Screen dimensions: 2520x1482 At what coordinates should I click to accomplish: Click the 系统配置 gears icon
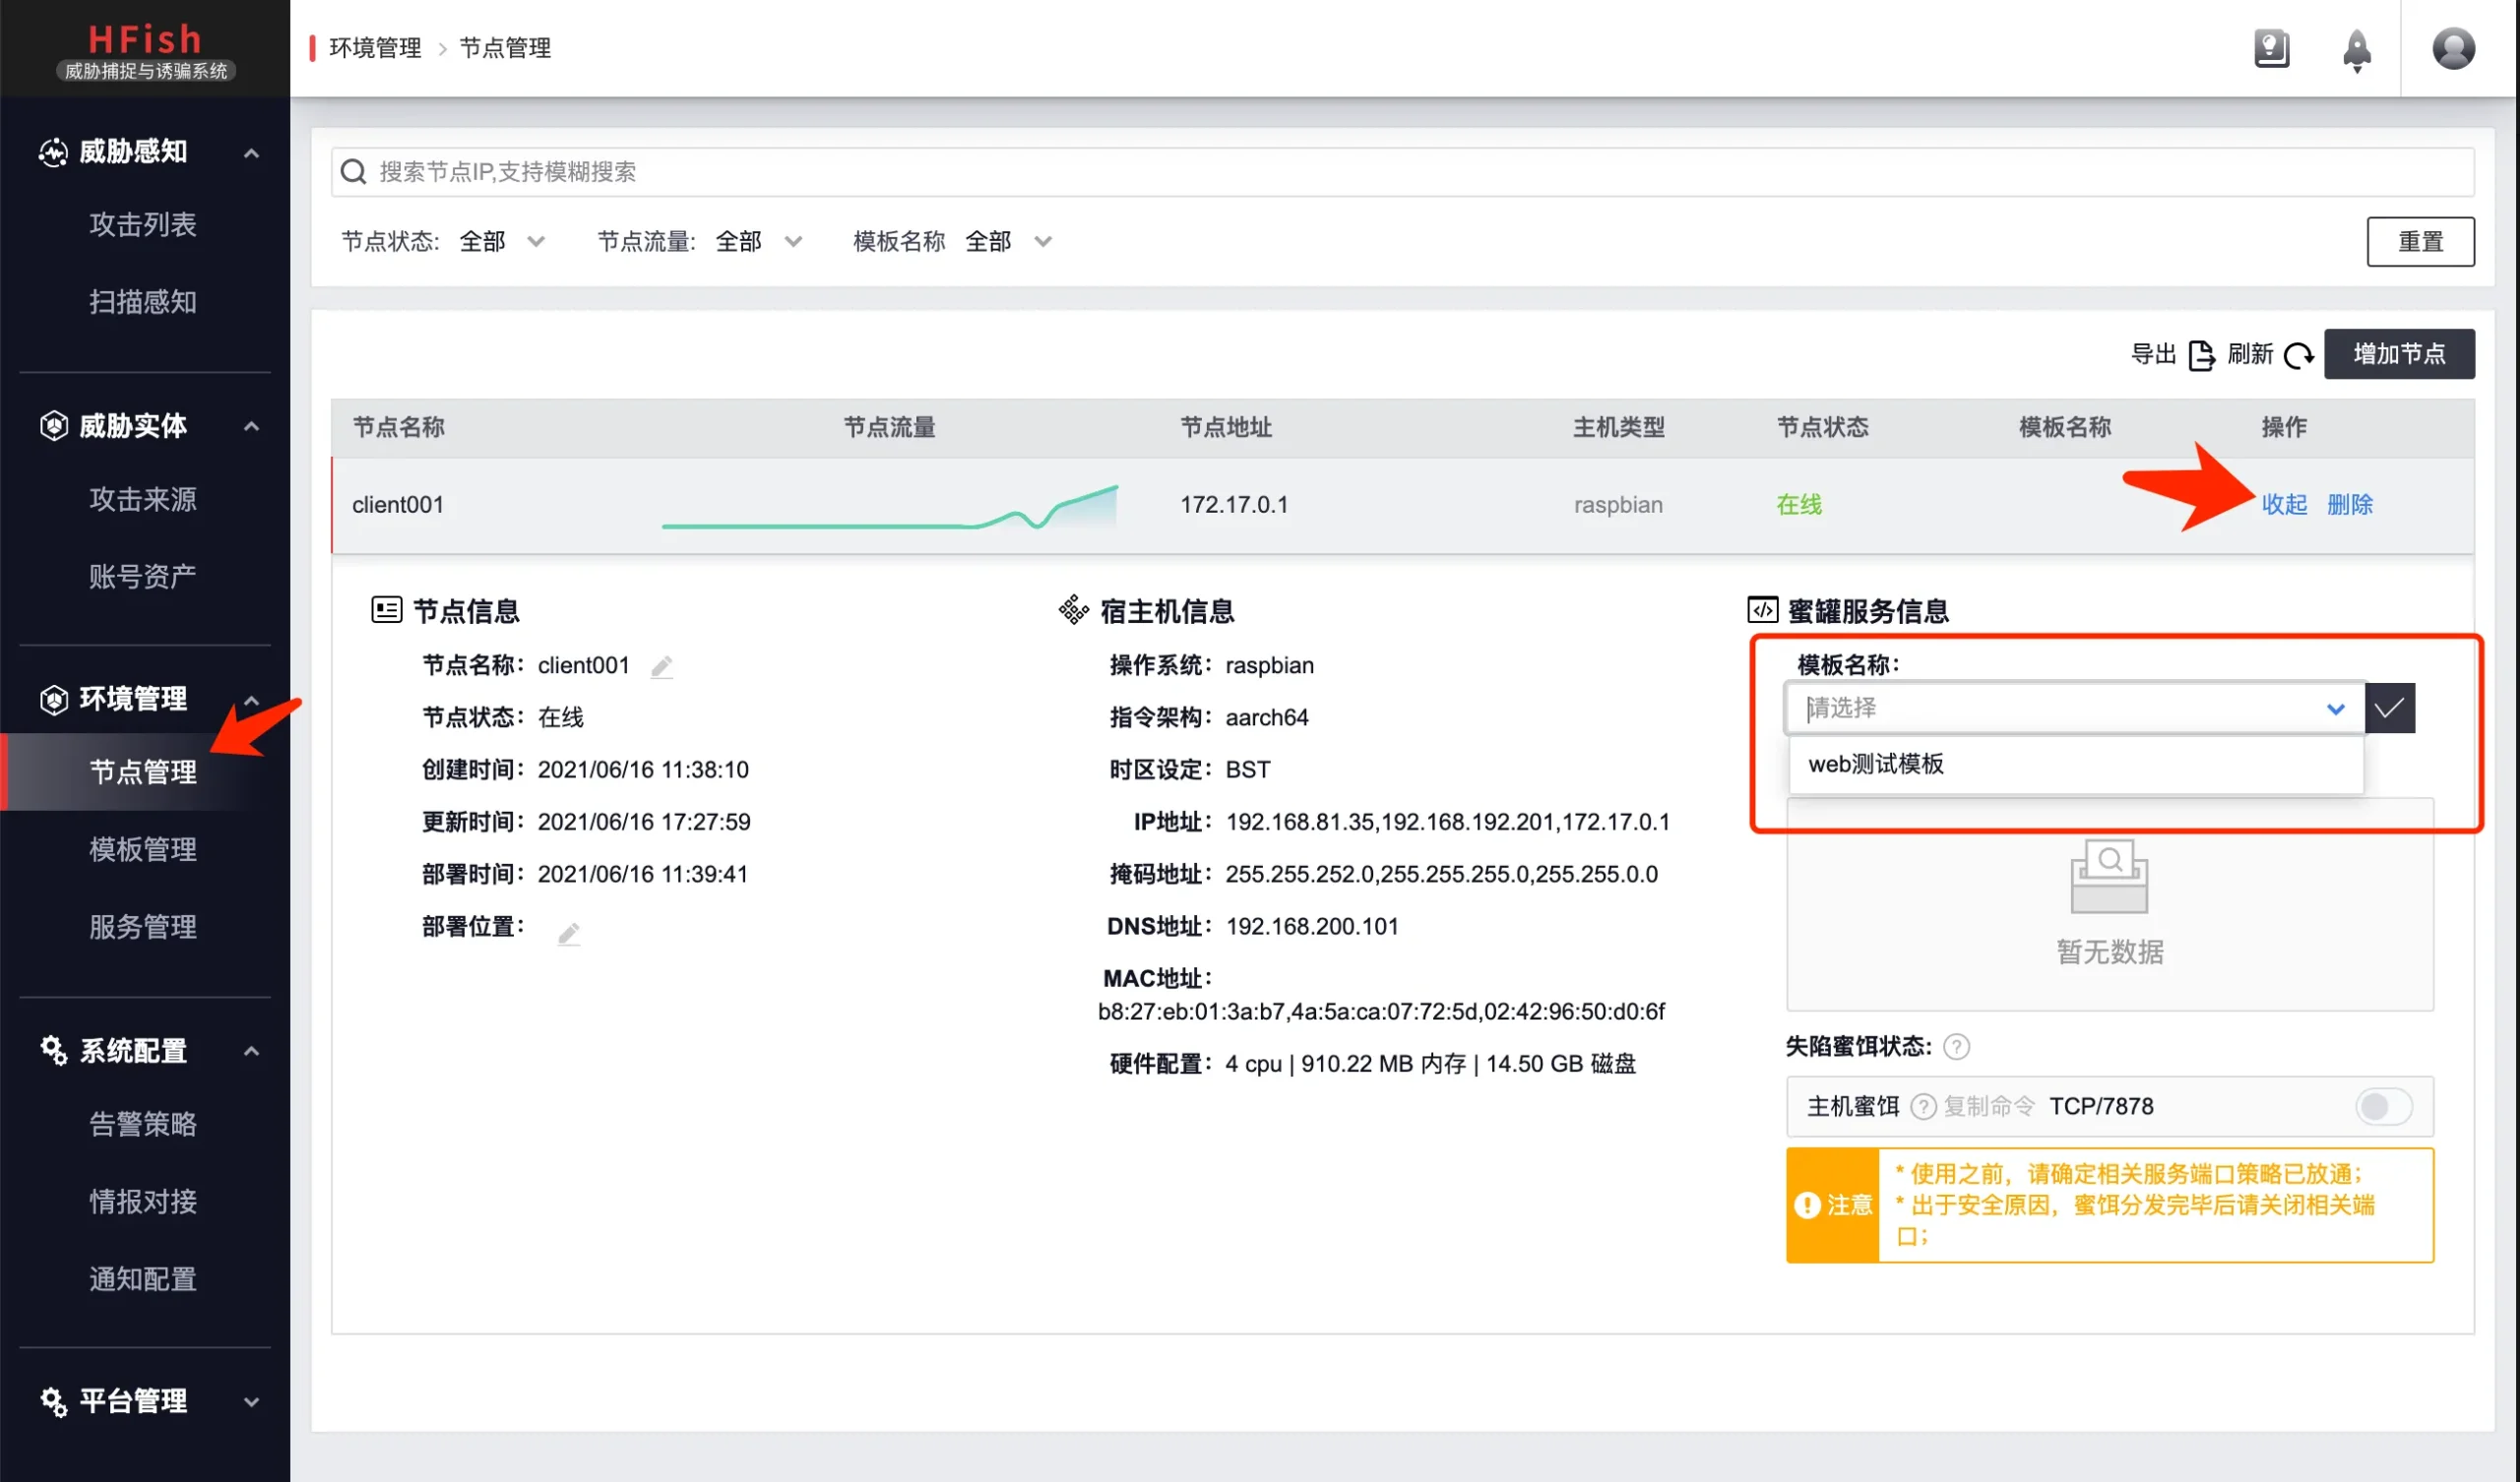(x=53, y=1051)
